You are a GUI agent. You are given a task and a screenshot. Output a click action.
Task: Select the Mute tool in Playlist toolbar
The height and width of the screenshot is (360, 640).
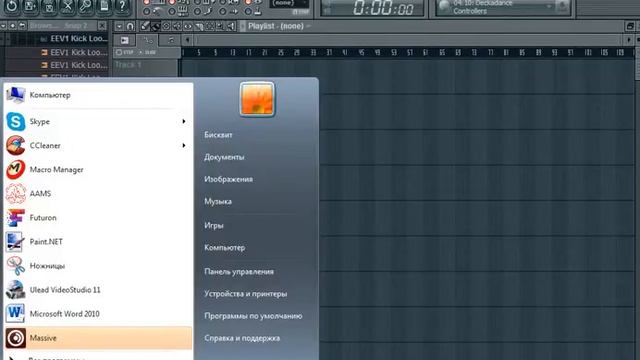177,26
